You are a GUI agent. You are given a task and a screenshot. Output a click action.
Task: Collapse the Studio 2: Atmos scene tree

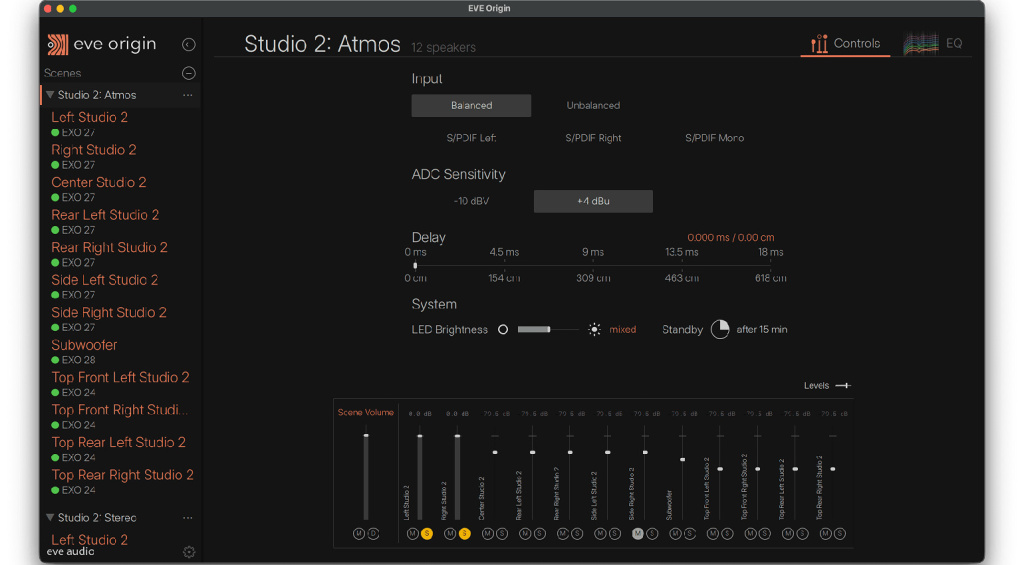50,95
